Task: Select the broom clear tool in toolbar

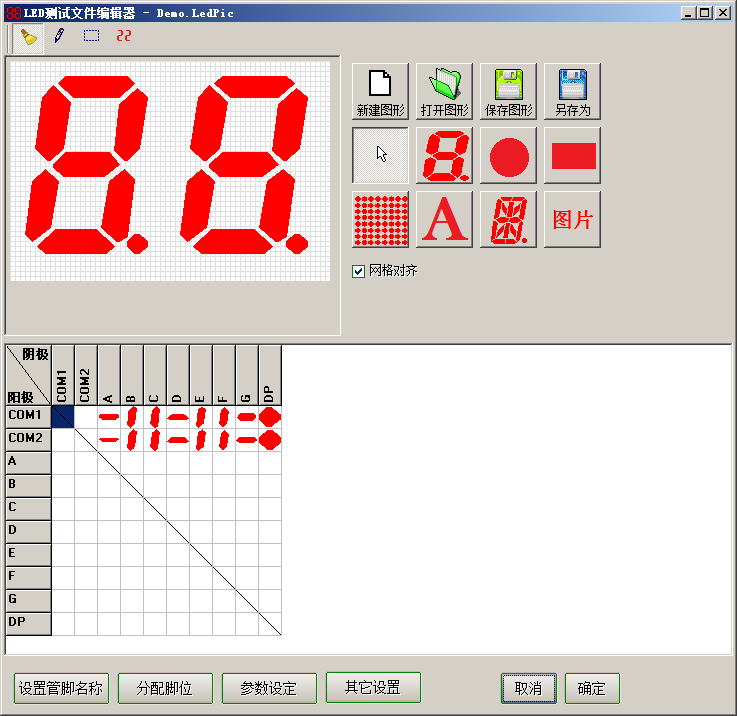Action: [29, 37]
